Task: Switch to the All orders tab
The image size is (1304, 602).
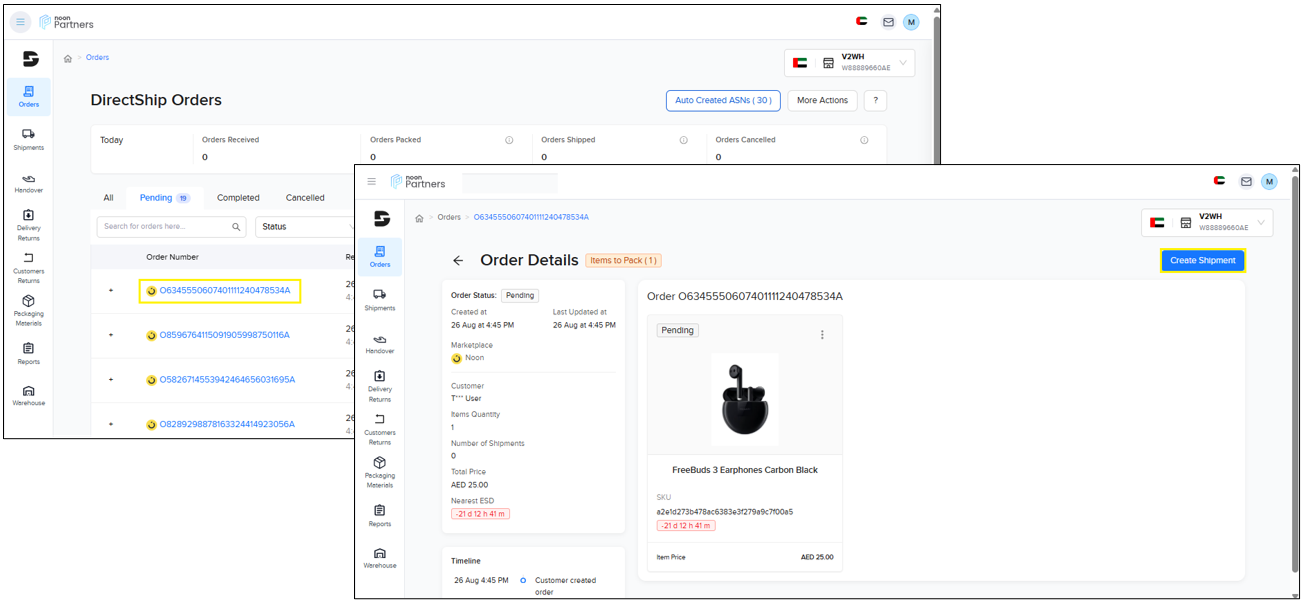Action: 108,198
